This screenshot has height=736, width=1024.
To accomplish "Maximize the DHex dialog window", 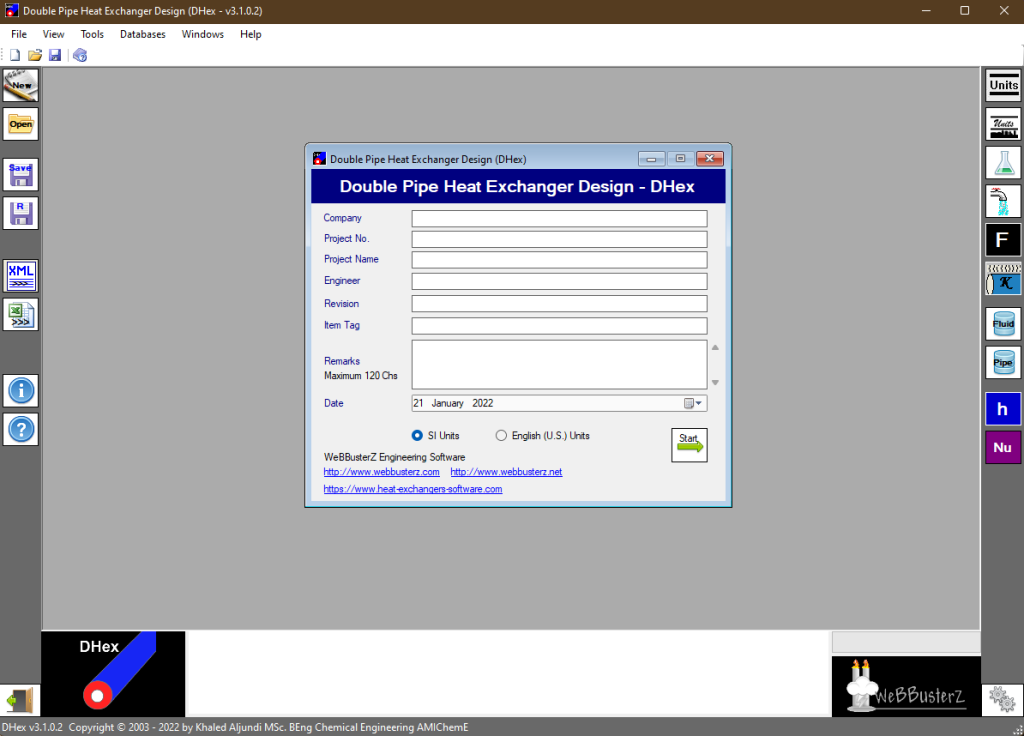I will point(680,159).
